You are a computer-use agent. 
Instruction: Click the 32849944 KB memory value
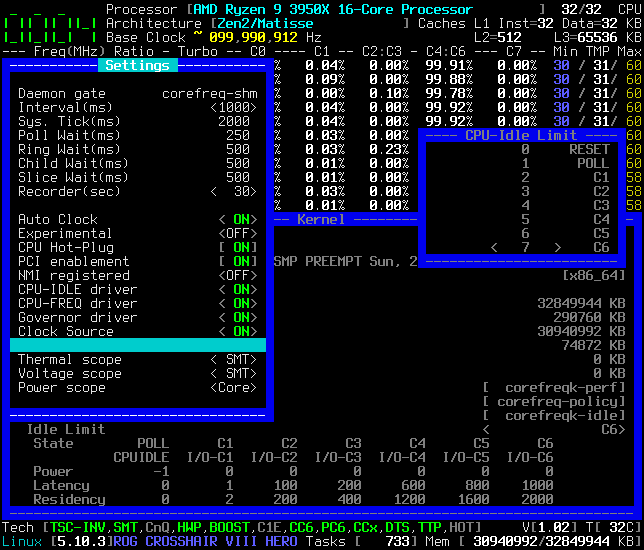[x=582, y=303]
